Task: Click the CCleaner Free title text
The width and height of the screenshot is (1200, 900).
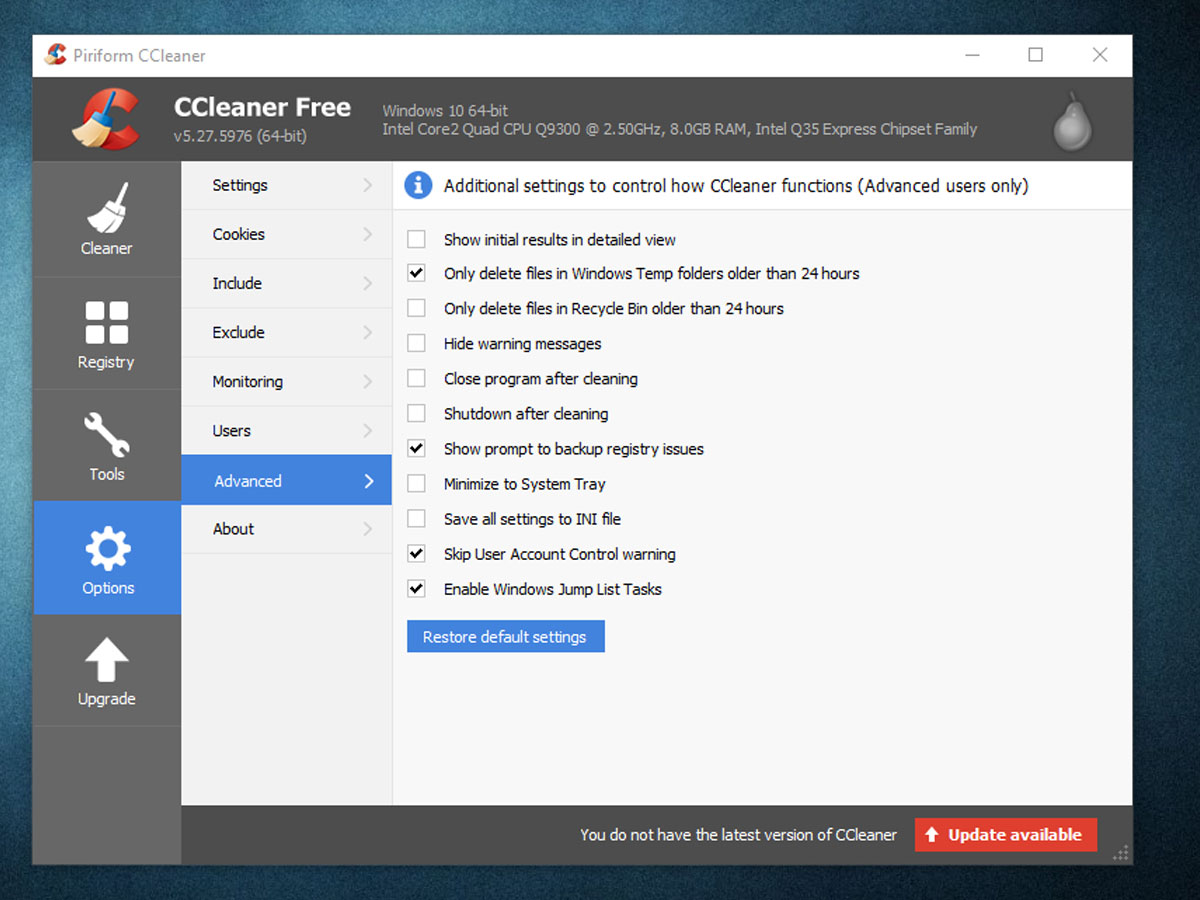Action: [x=262, y=107]
